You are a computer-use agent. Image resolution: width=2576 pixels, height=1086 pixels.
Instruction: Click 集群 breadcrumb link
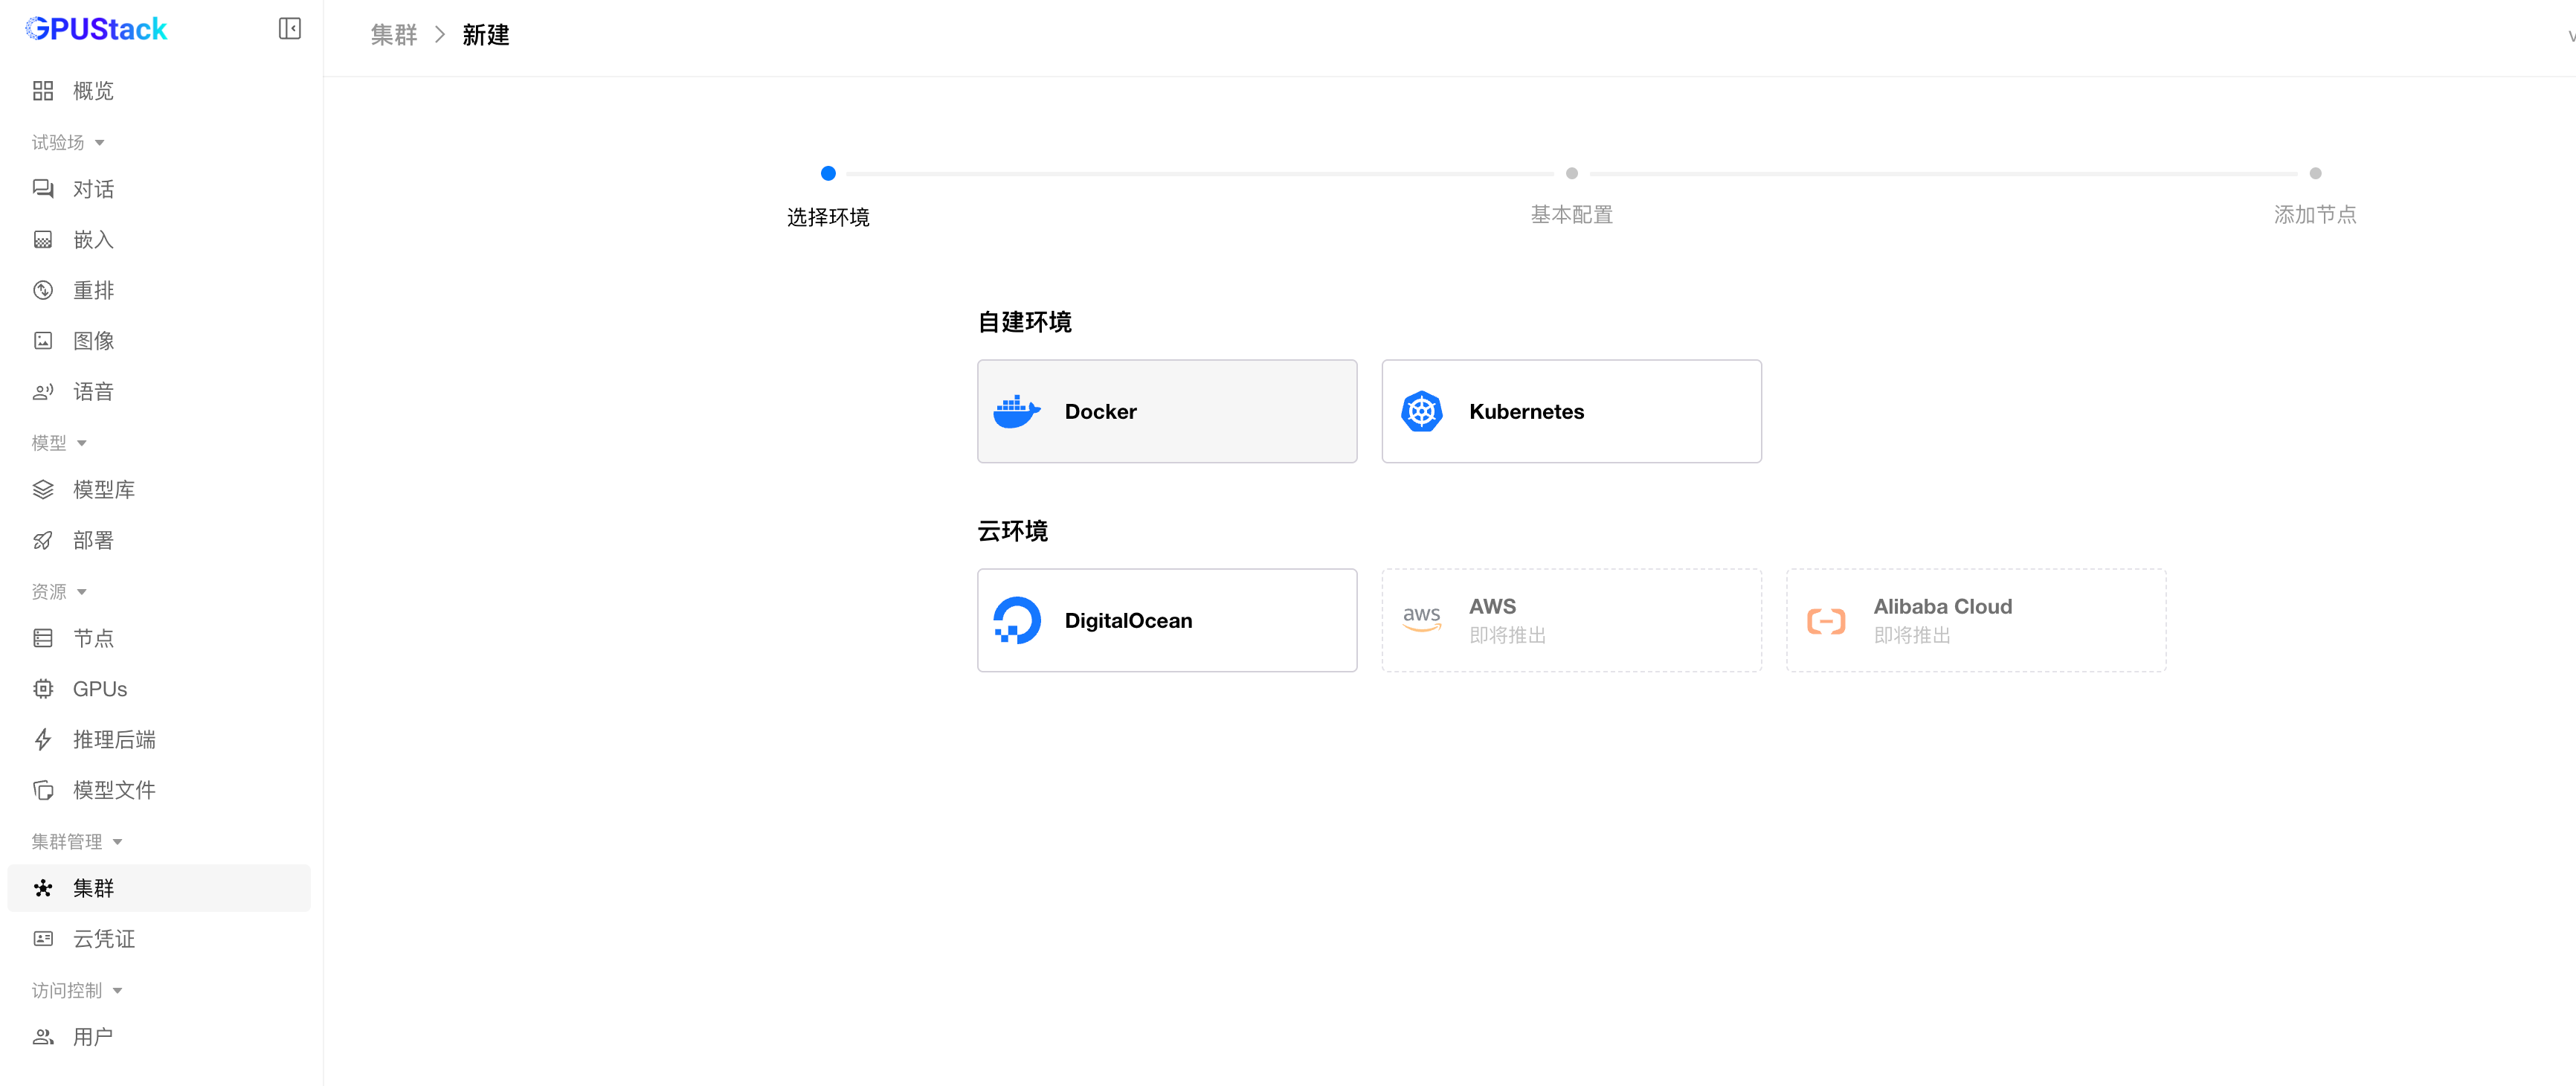pyautogui.click(x=393, y=35)
